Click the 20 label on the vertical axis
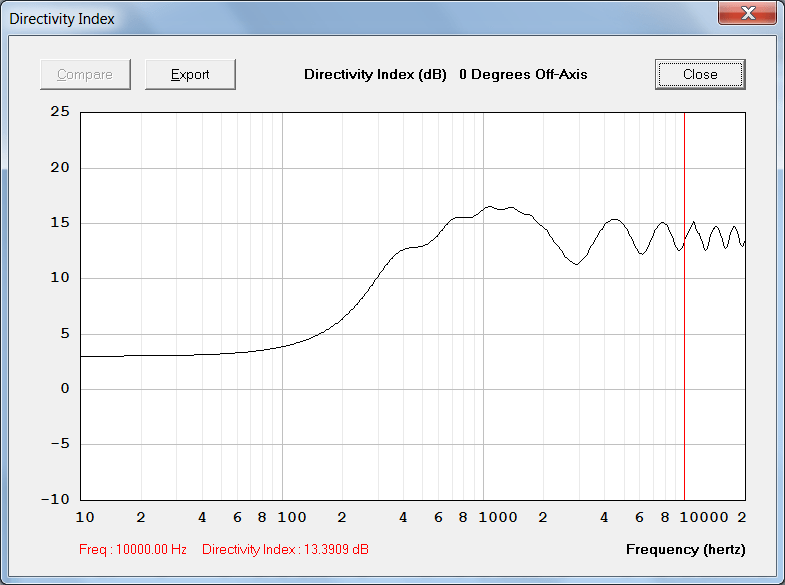This screenshot has width=785, height=585. 60,168
